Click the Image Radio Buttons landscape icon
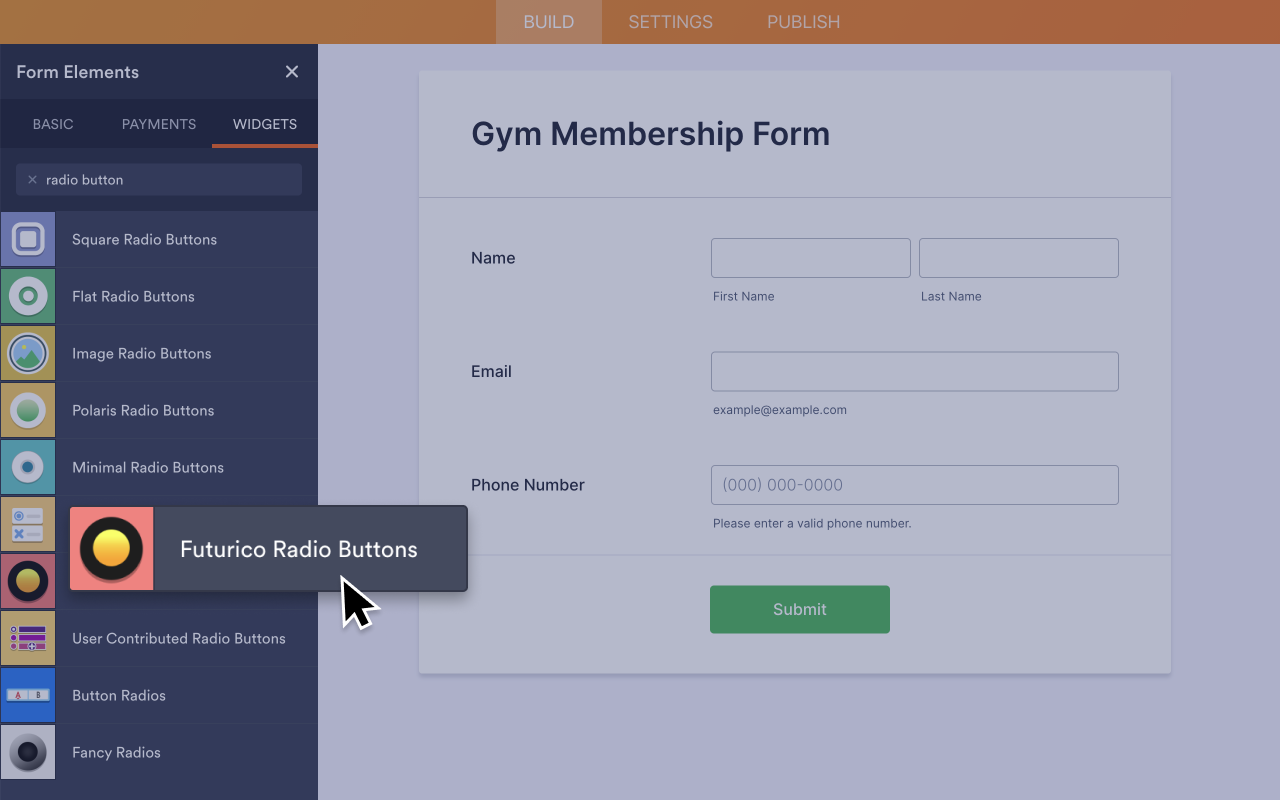The image size is (1280, 800). tap(28, 353)
